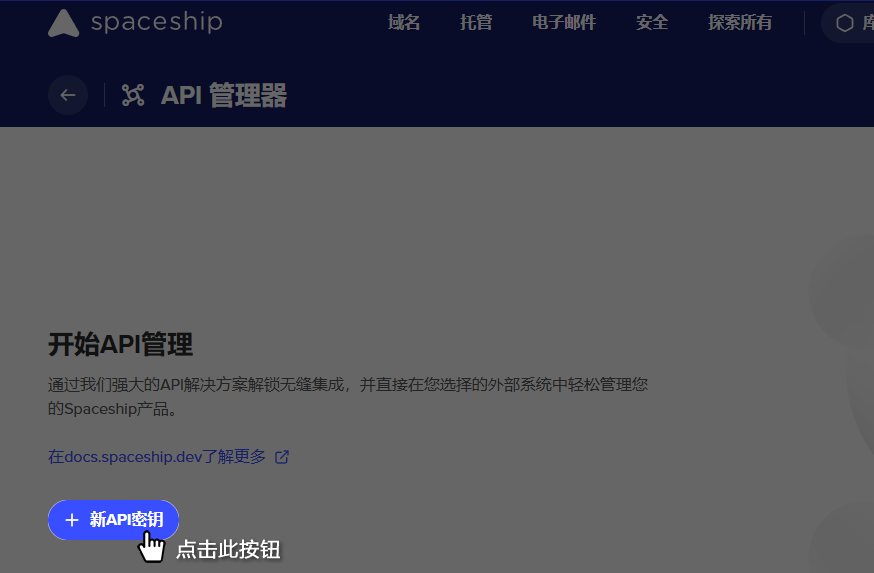Open the 域名 menu
Viewport: 874px width, 573px height.
(404, 22)
